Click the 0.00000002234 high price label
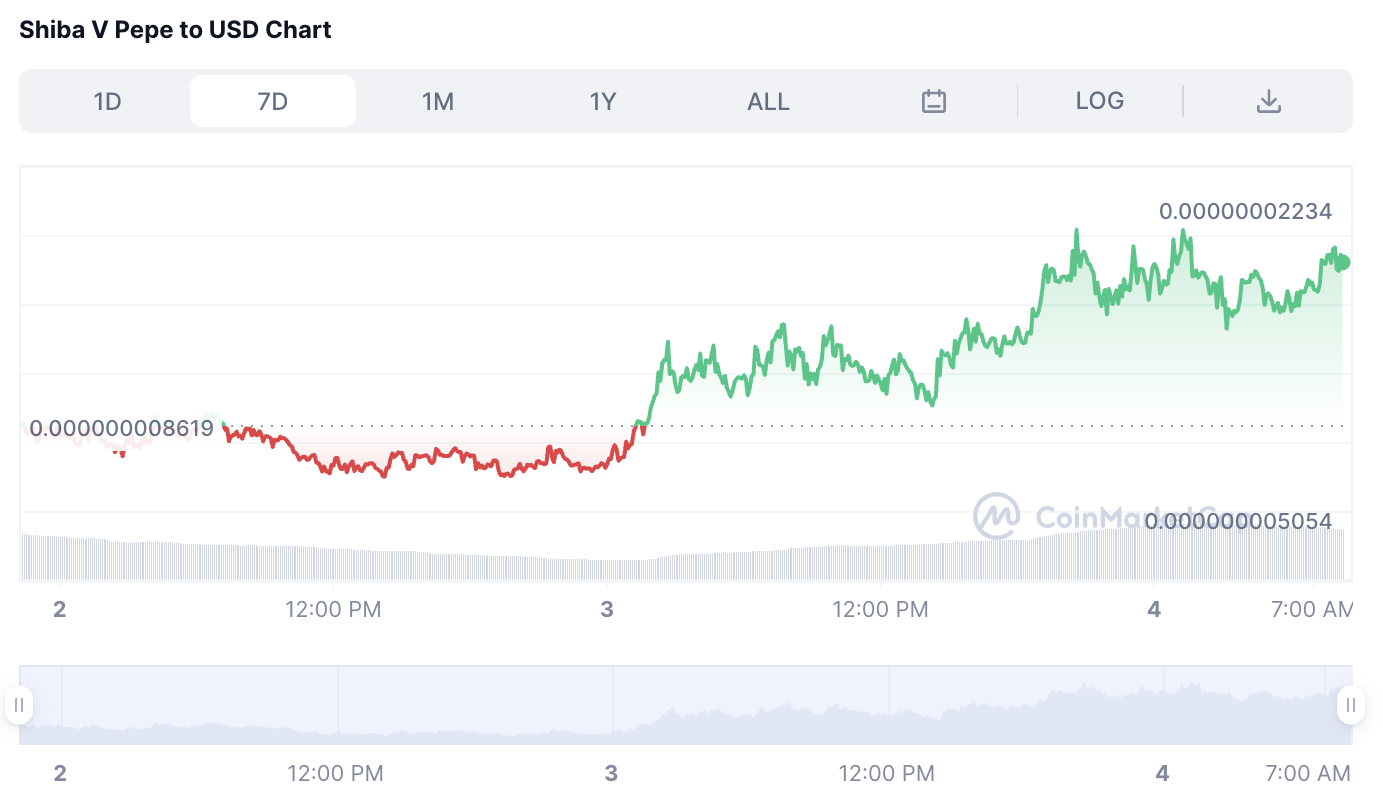The image size is (1383, 797). coord(1245,211)
